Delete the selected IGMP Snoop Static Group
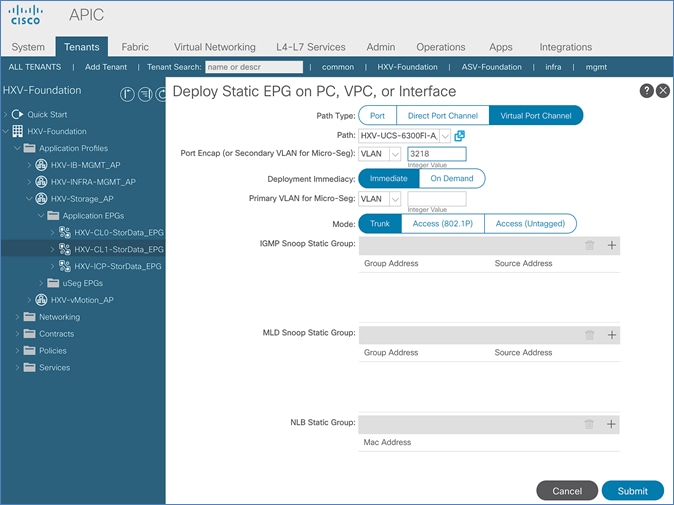This screenshot has height=505, width=674. (590, 245)
